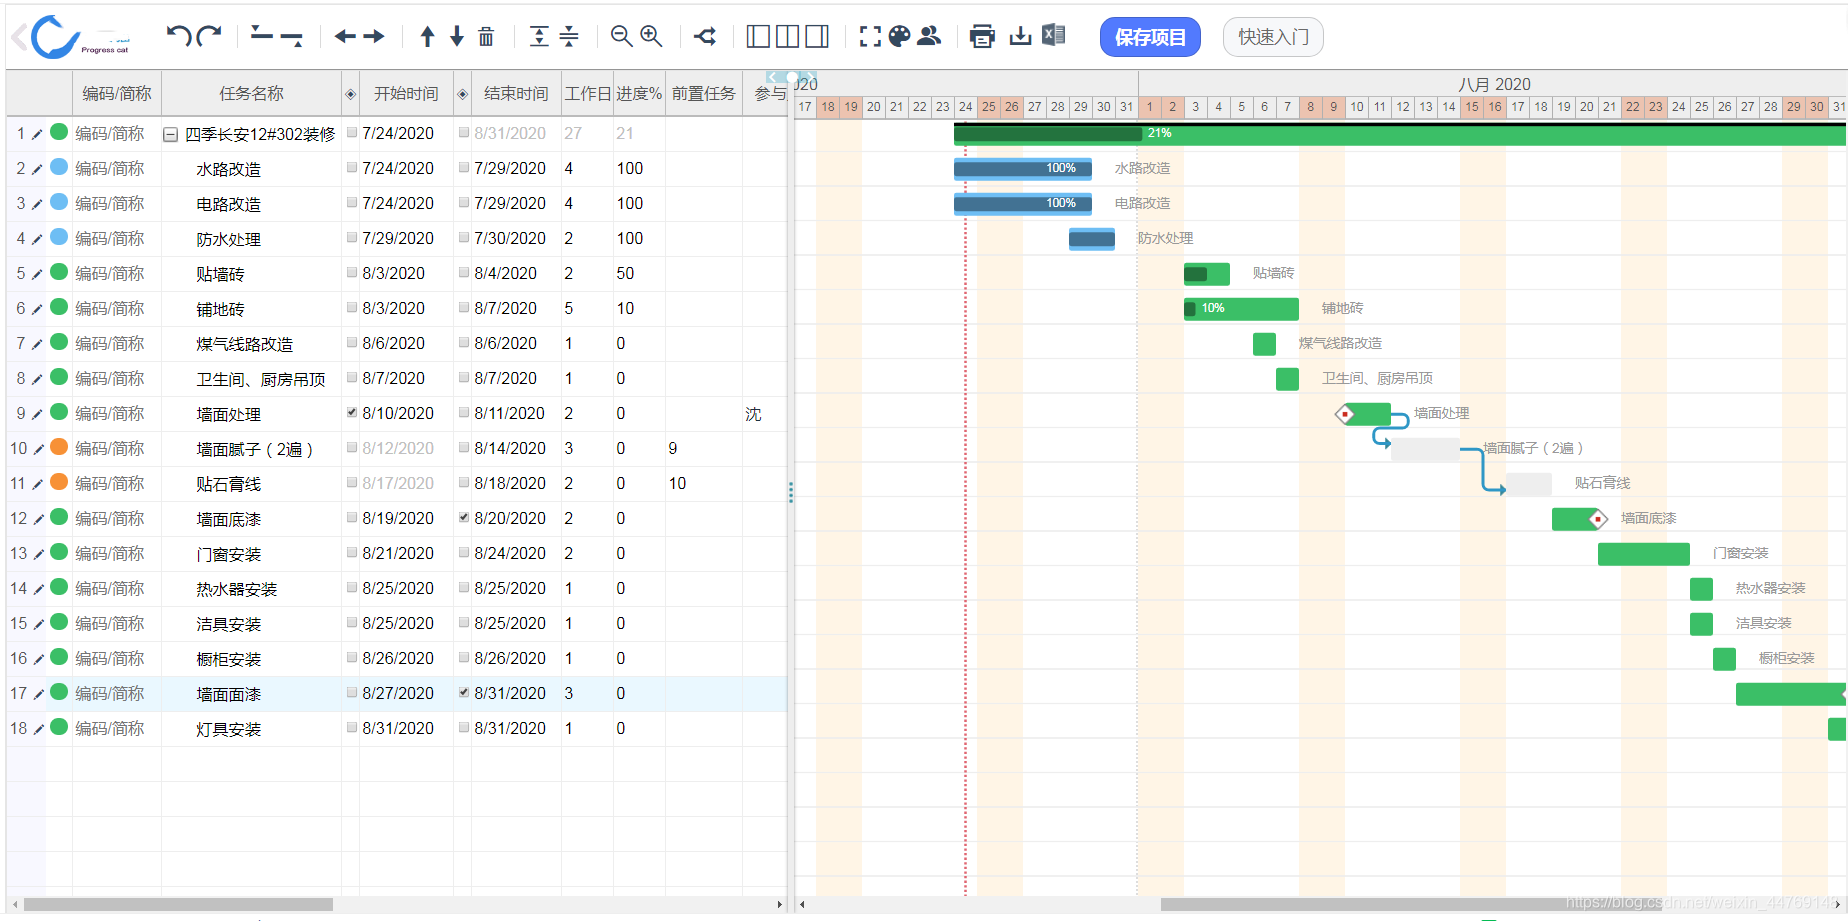Click the 8/24/2020 end date for 门窗安装
Viewport: 1848px width, 921px height.
[x=510, y=553]
